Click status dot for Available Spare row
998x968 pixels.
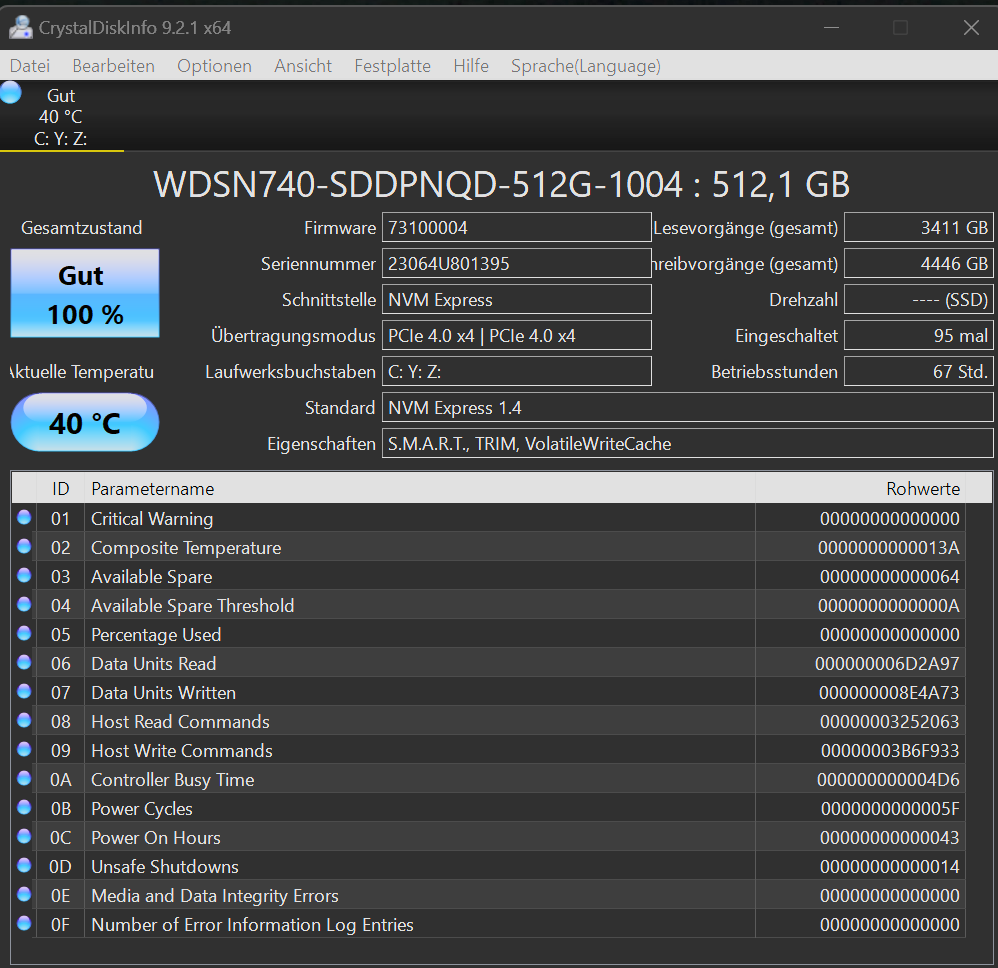coord(24,575)
